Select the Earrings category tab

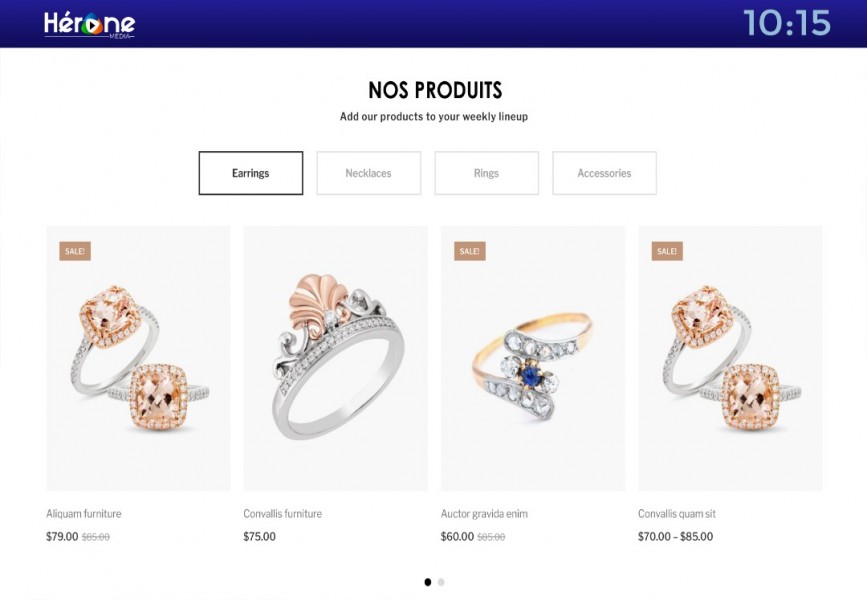[x=250, y=173]
